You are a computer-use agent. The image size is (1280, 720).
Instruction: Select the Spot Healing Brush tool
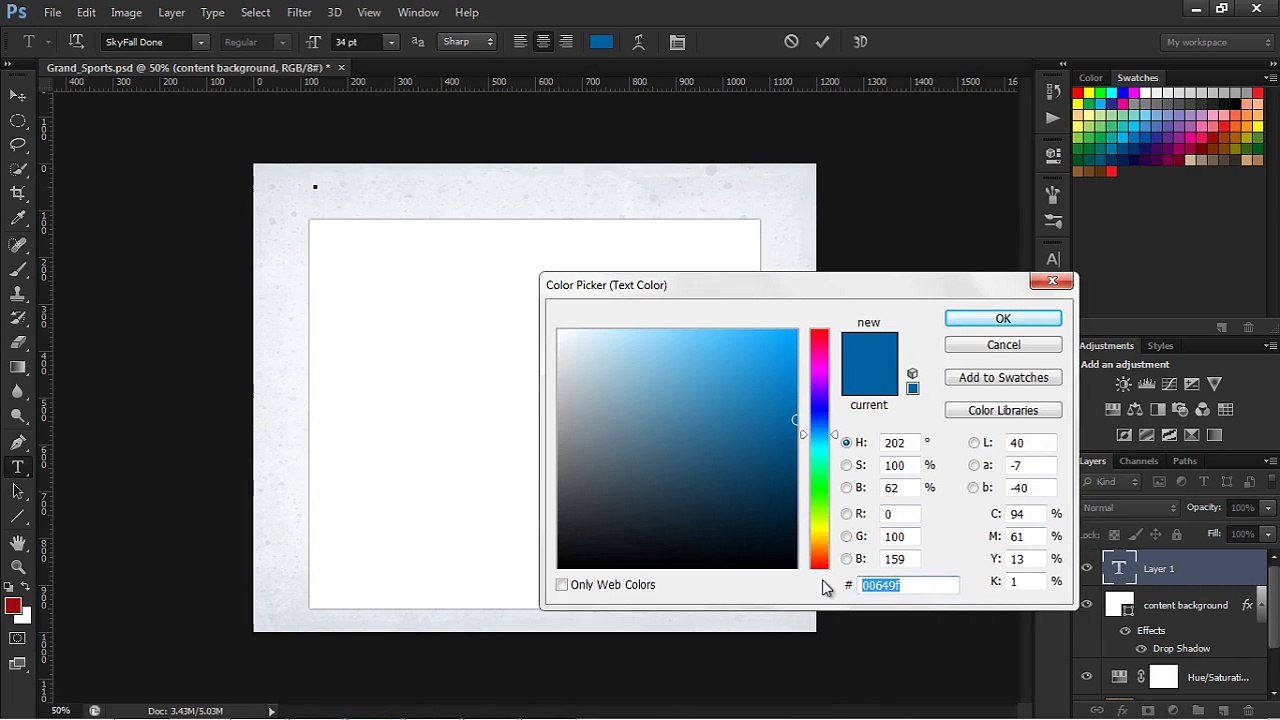18,244
